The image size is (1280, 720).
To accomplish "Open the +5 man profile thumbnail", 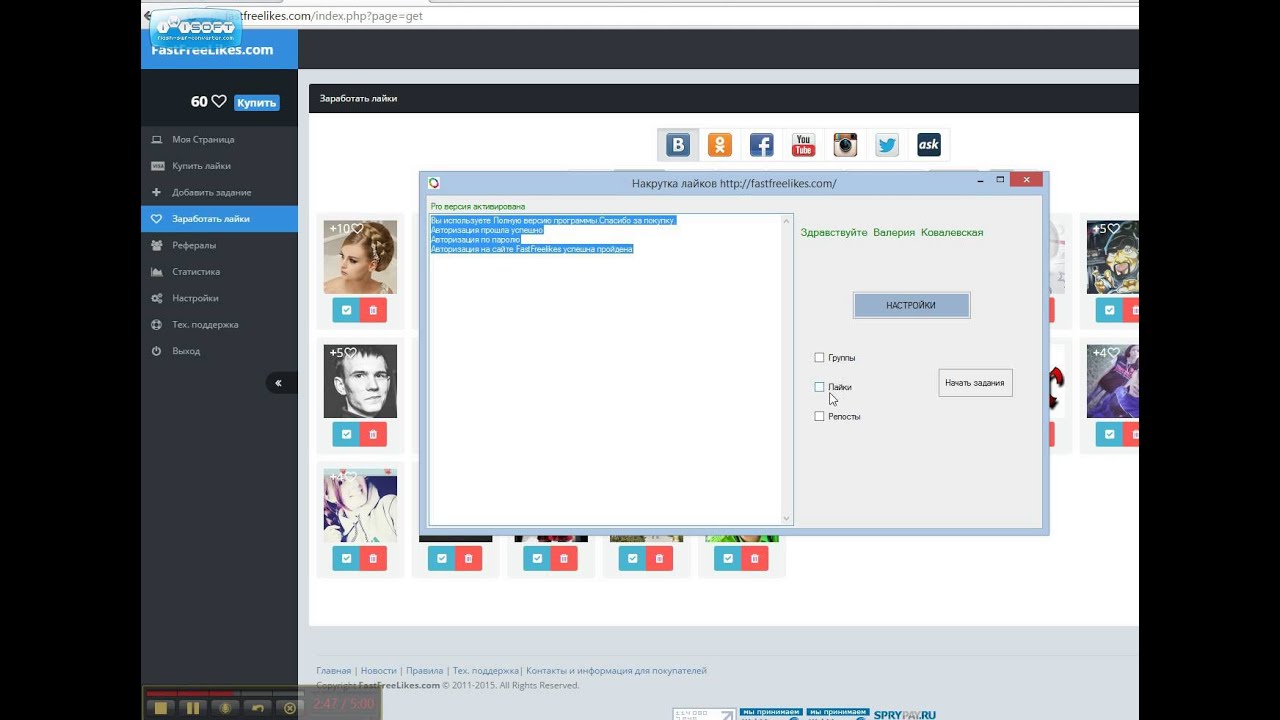I will click(360, 381).
